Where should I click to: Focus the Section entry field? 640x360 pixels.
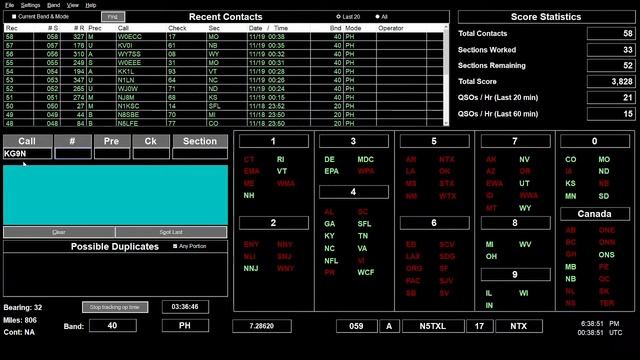point(200,153)
